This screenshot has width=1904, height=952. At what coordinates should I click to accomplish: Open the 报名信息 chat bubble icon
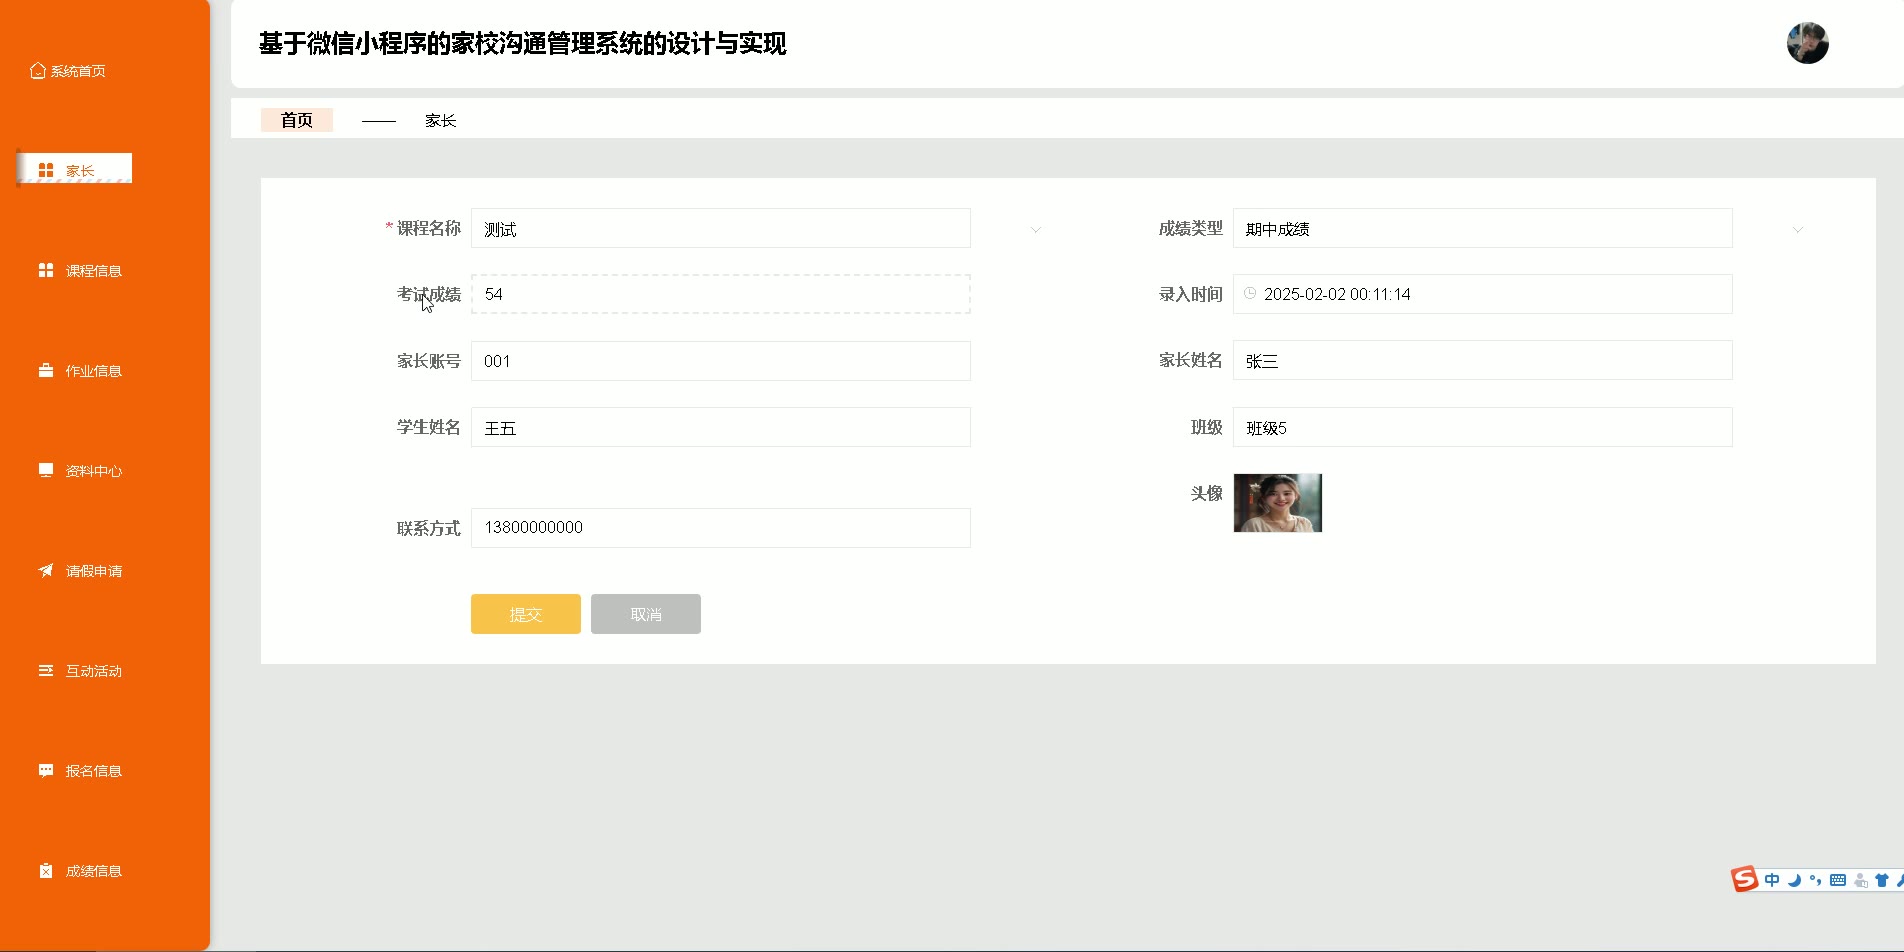[x=46, y=771]
